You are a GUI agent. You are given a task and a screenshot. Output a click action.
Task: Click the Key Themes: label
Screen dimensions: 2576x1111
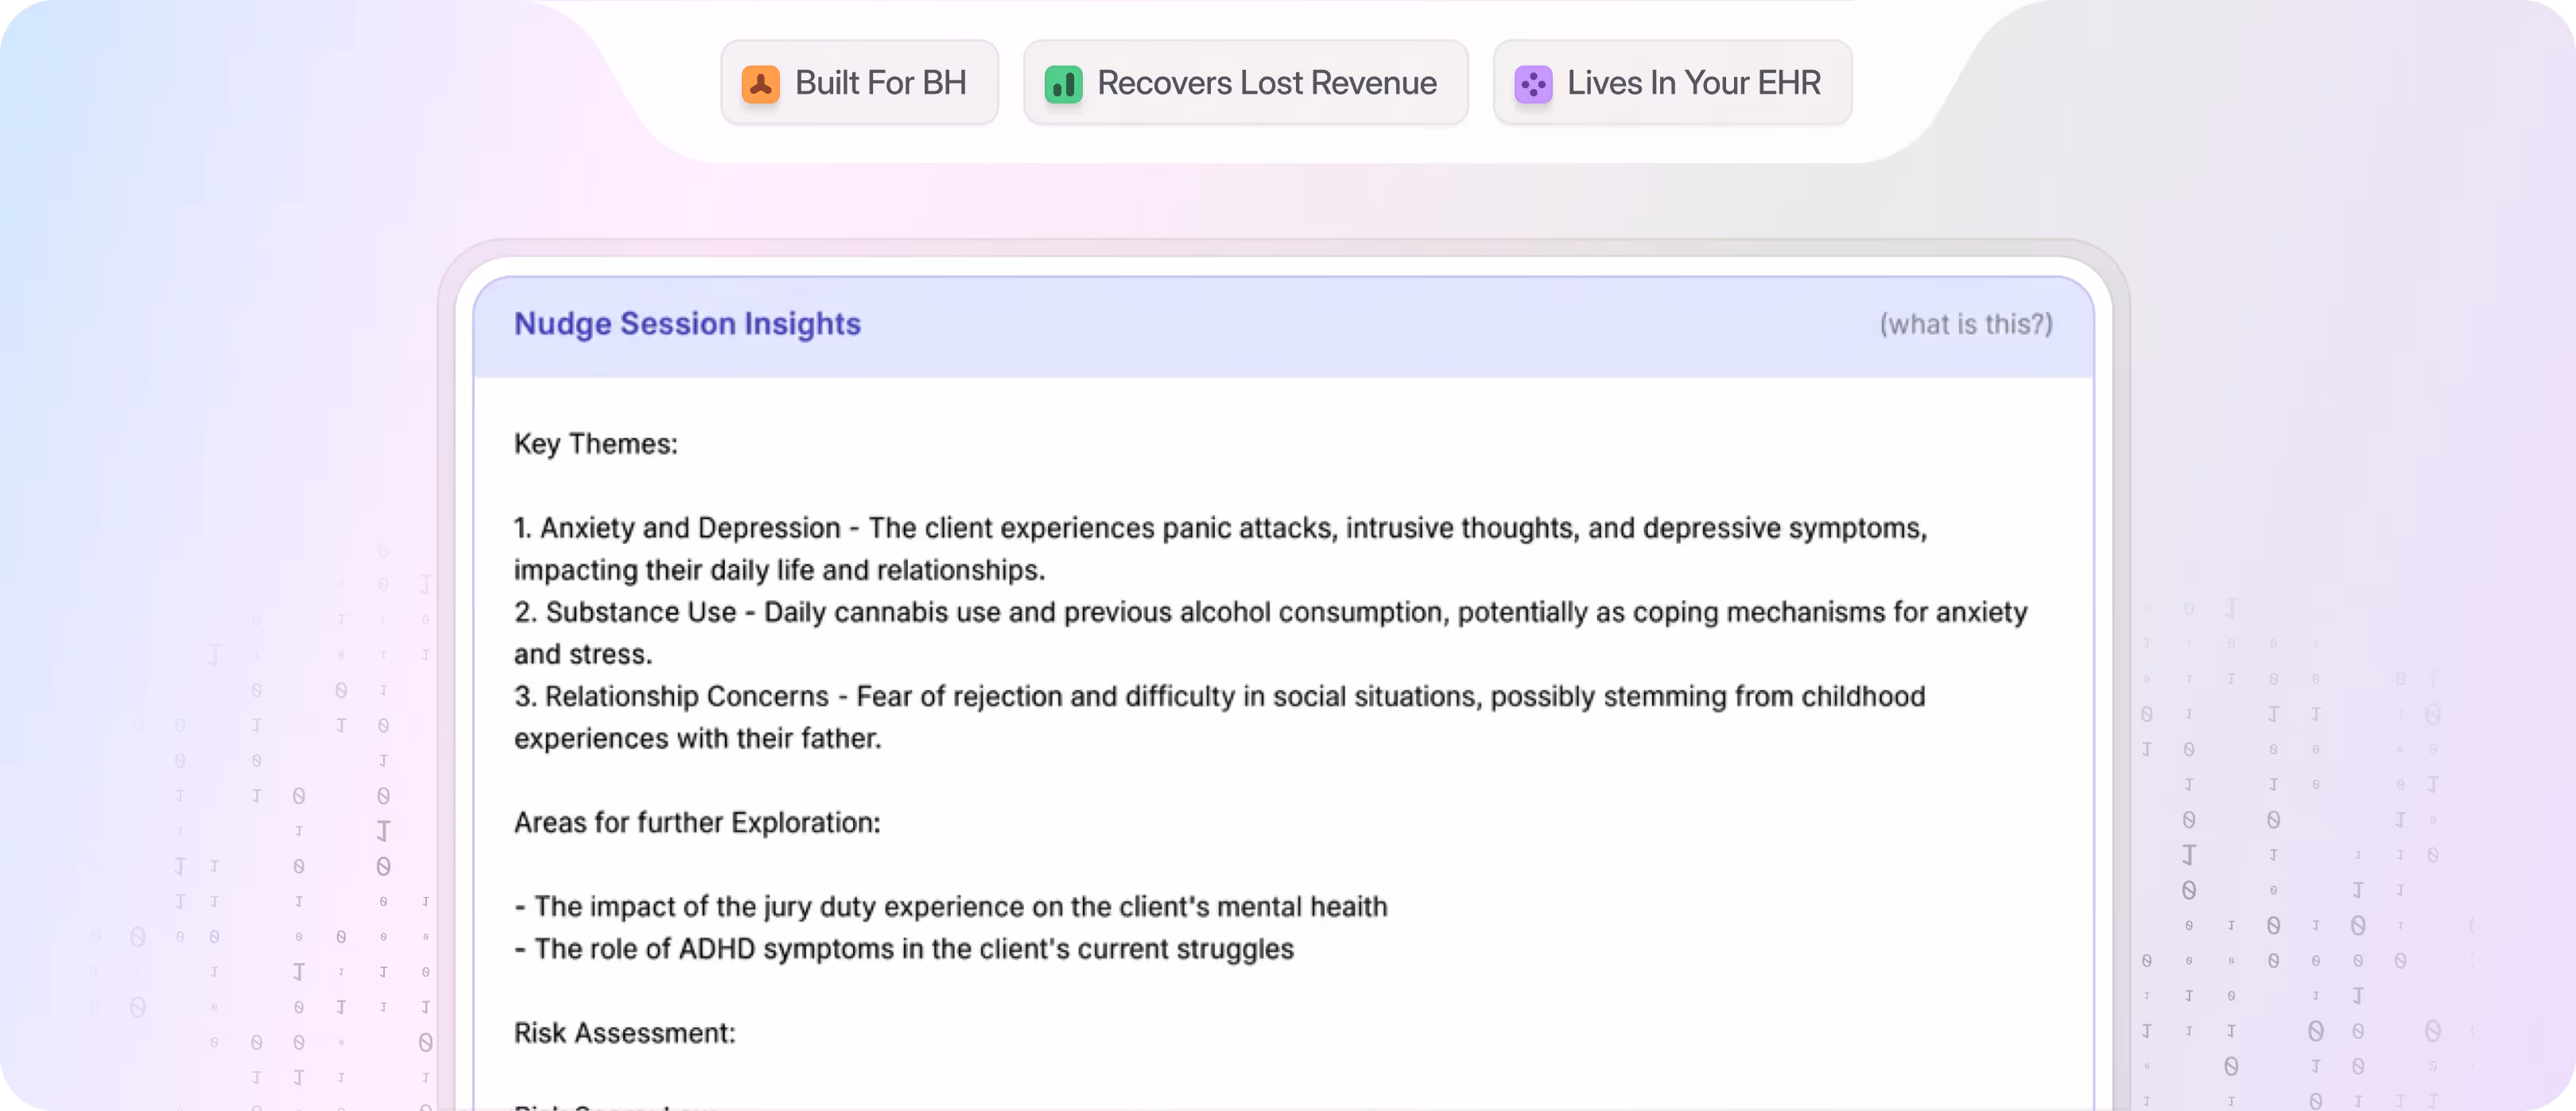(596, 444)
